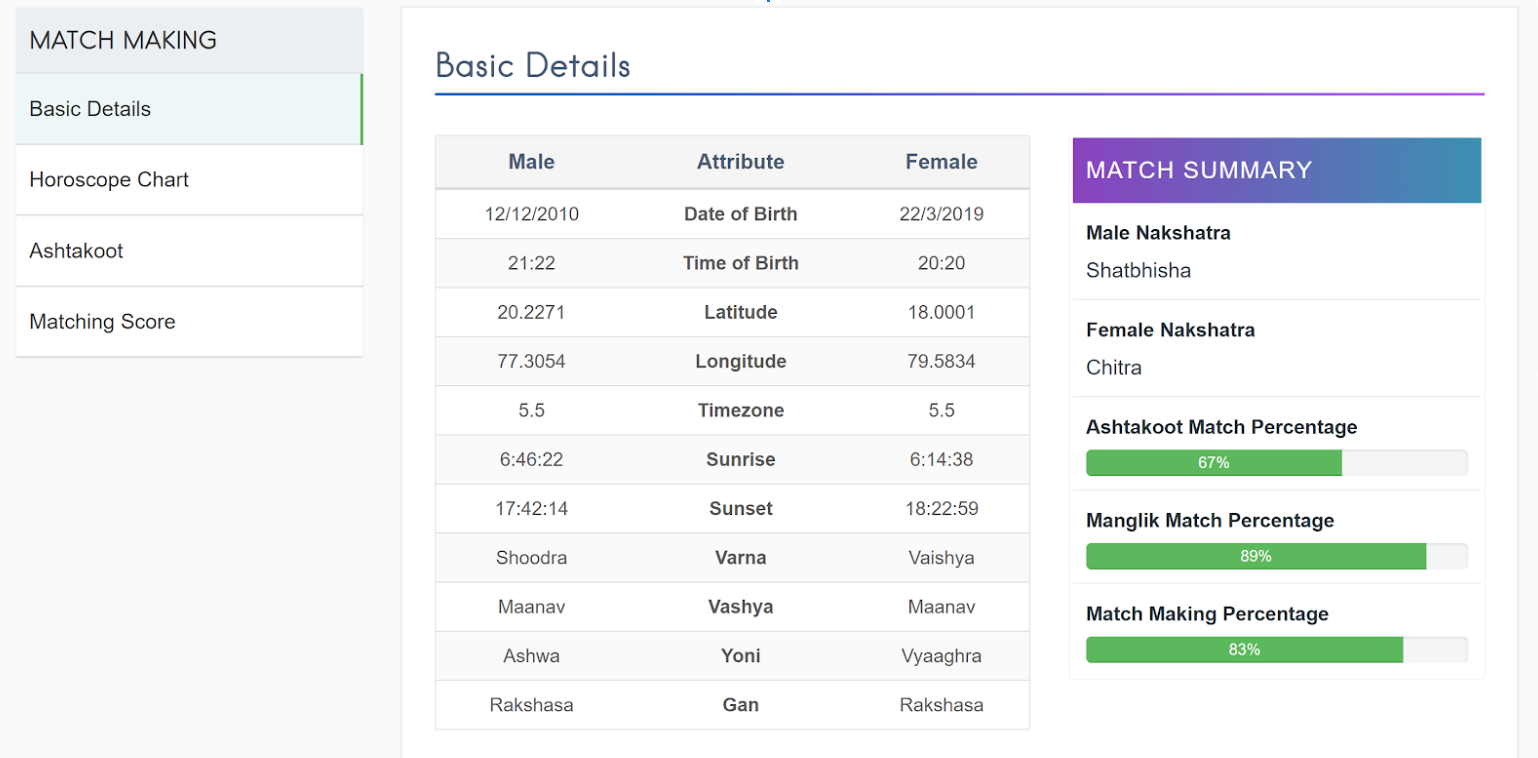Click the Manglik Match Percentage 89% bar
The image size is (1538, 758).
1255,556
